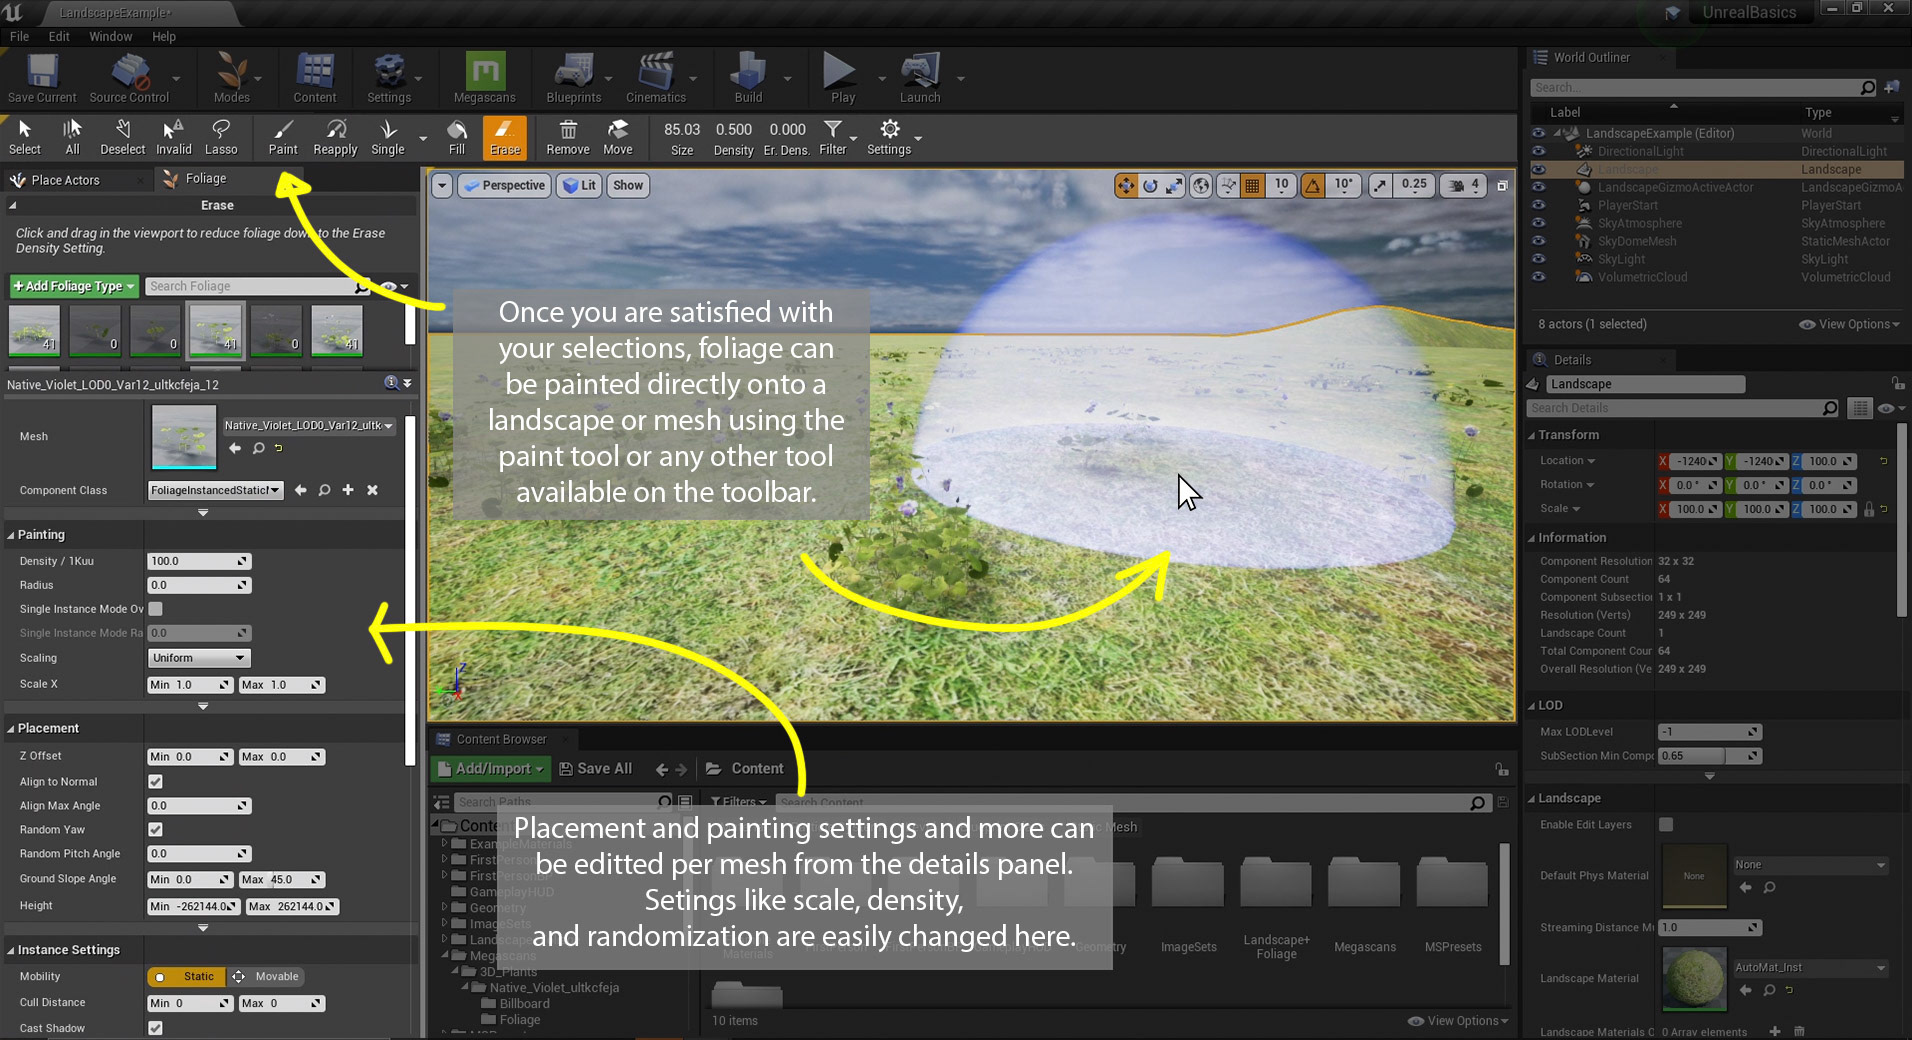This screenshot has height=1040, width=1912.
Task: Enable the Single Instance Mode Override checkbox
Action: [x=155, y=609]
